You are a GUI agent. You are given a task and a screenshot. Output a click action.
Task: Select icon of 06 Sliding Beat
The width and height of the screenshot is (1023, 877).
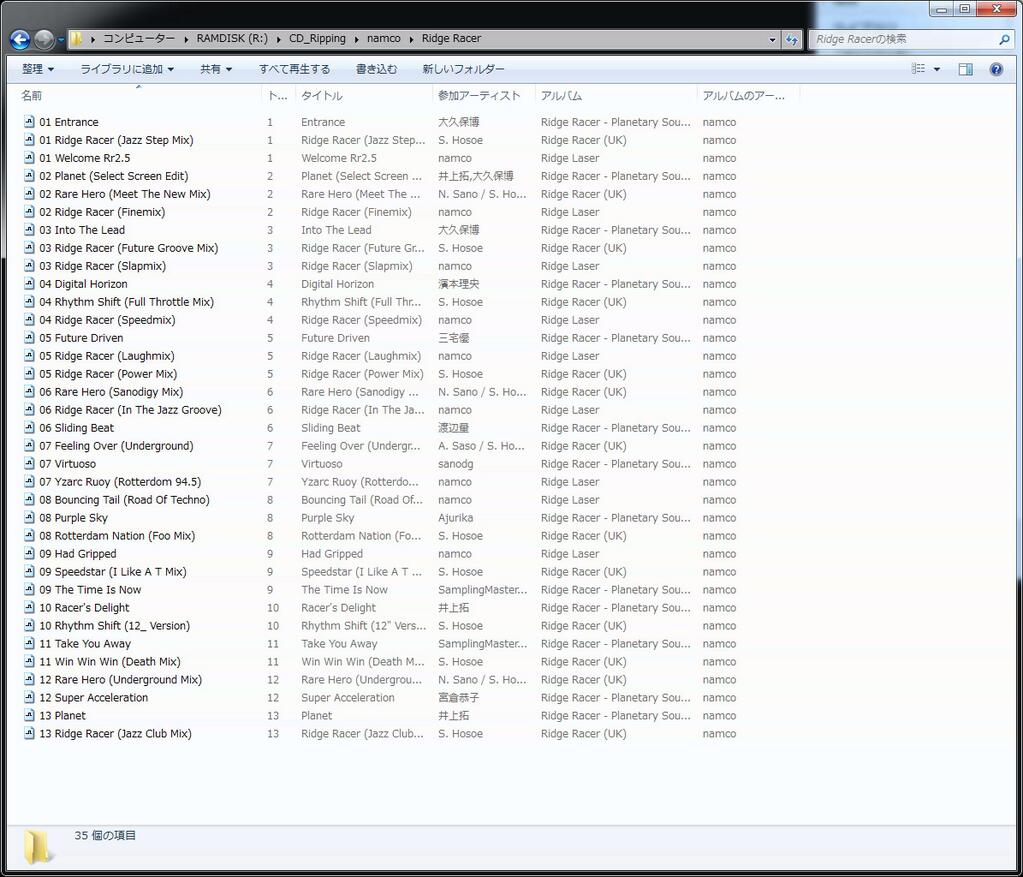pos(29,427)
